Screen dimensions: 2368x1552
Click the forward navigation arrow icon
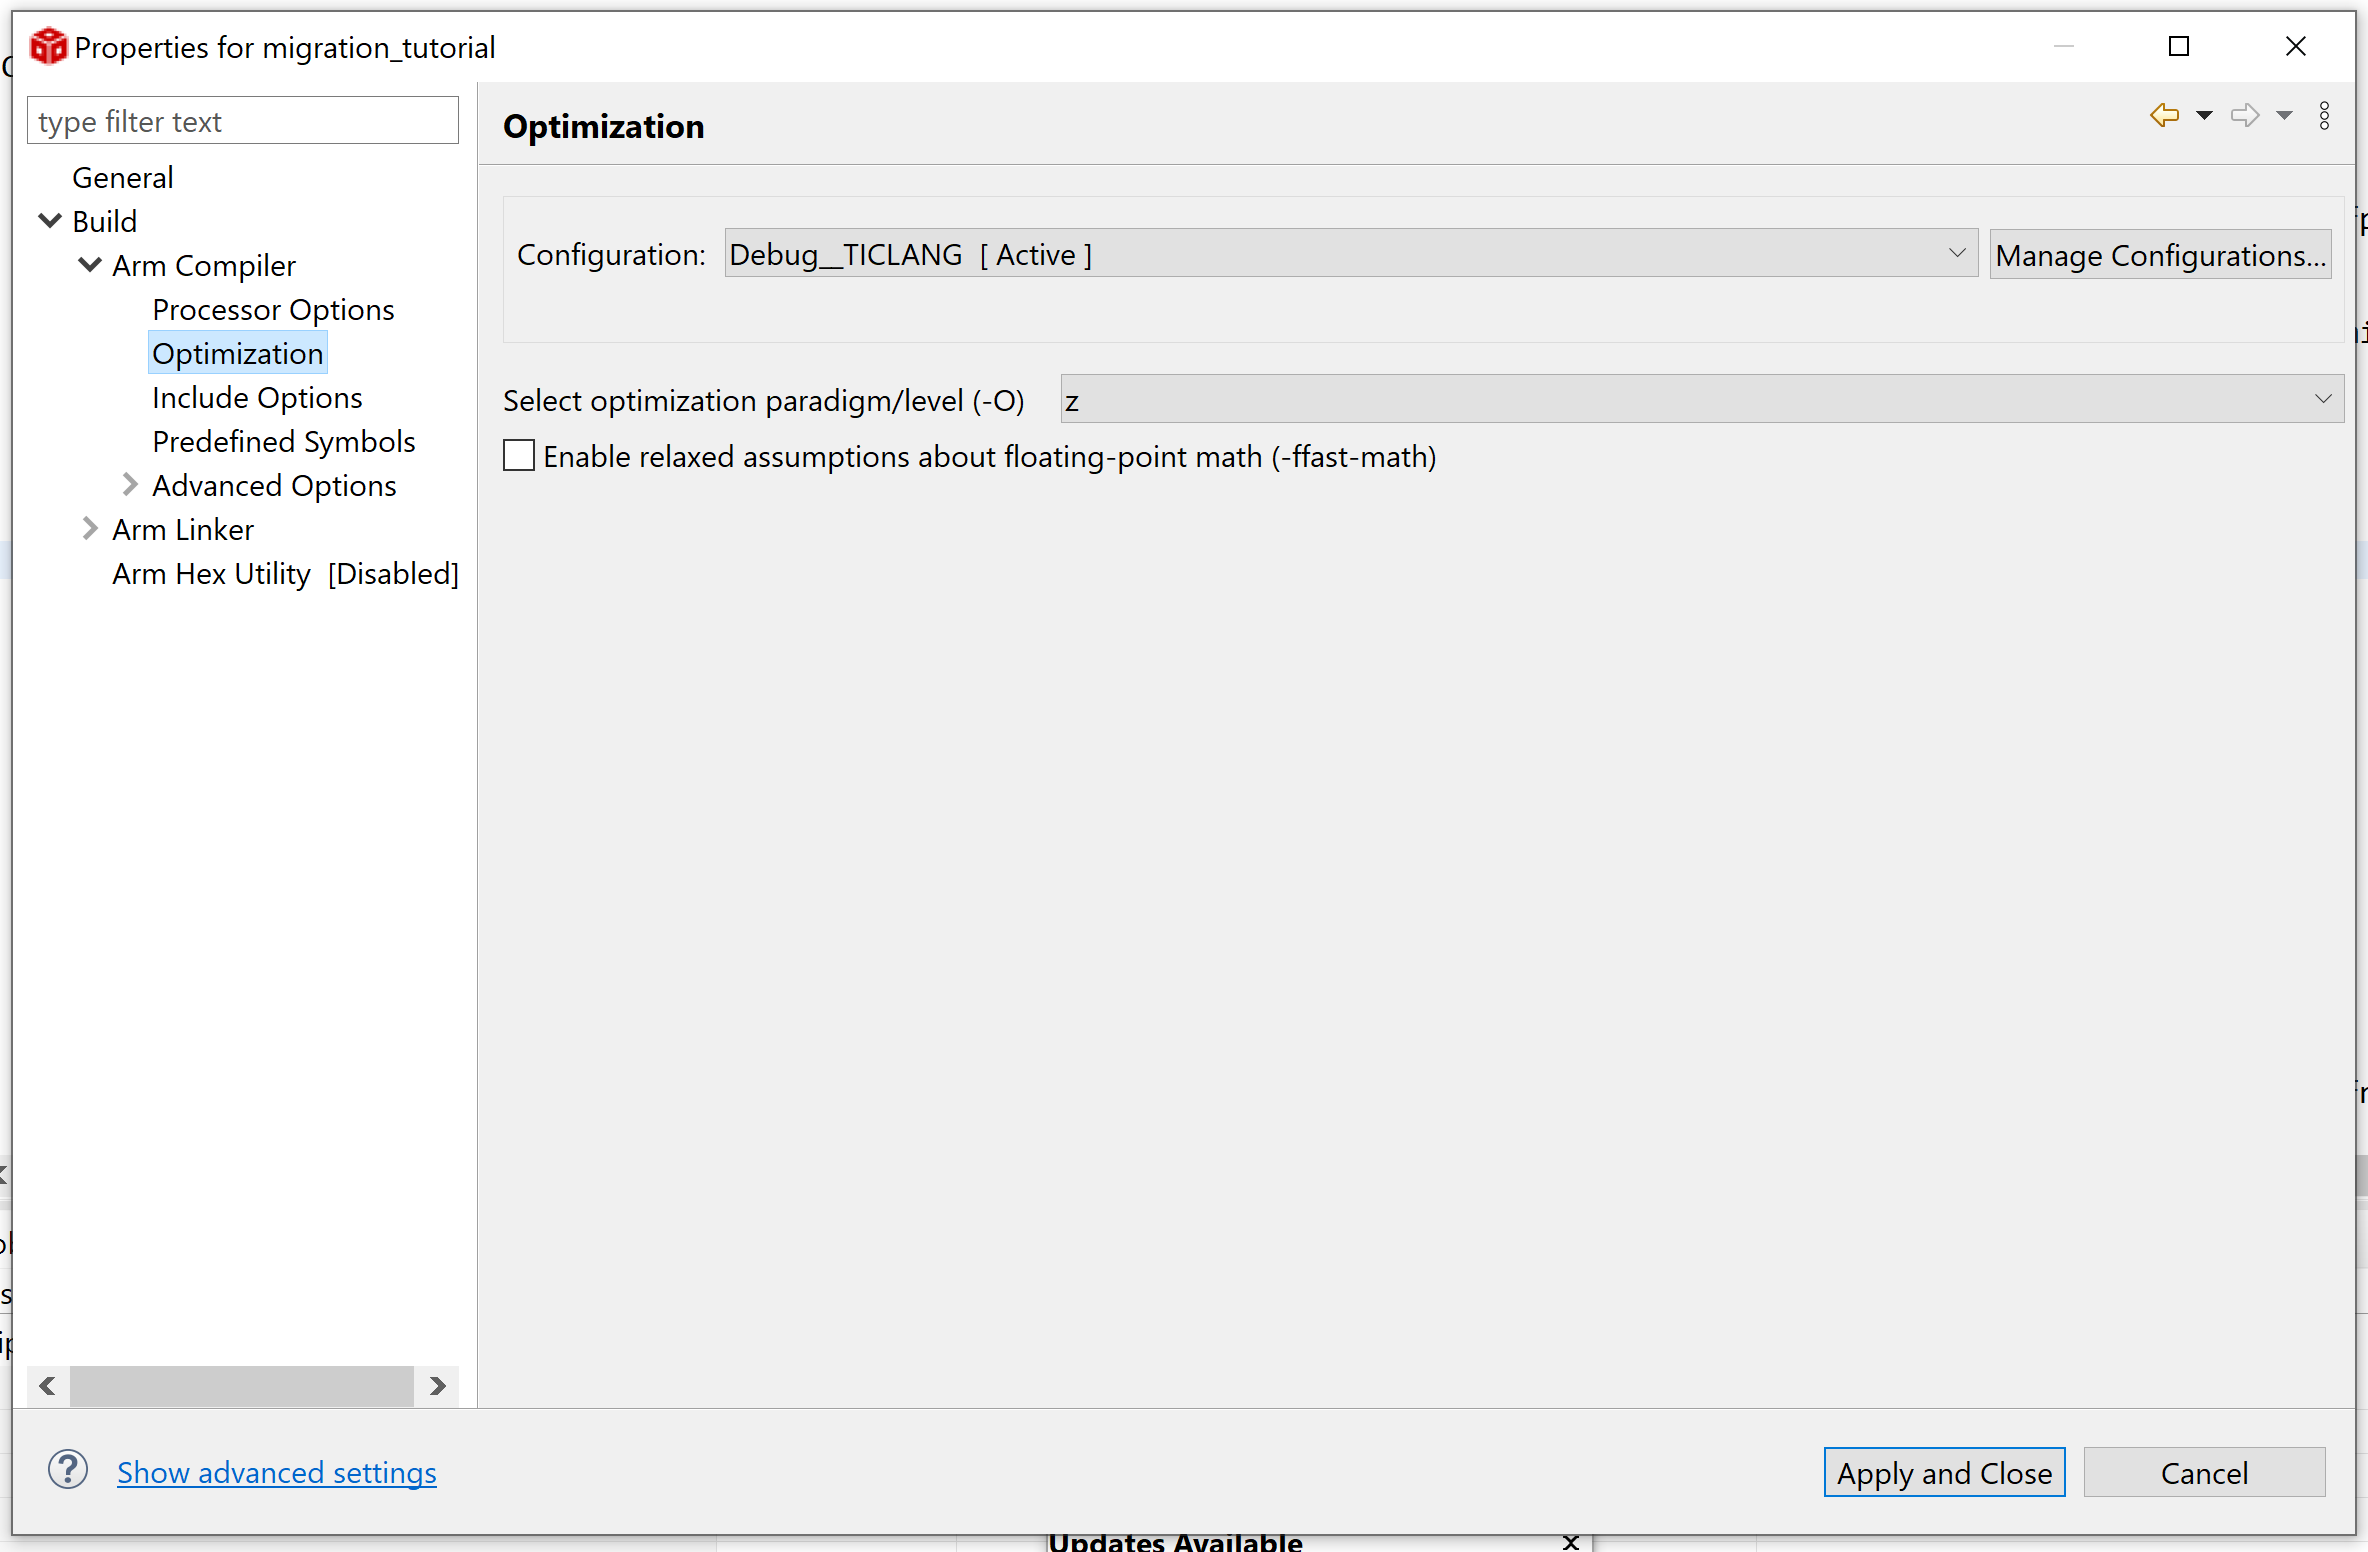point(2245,115)
